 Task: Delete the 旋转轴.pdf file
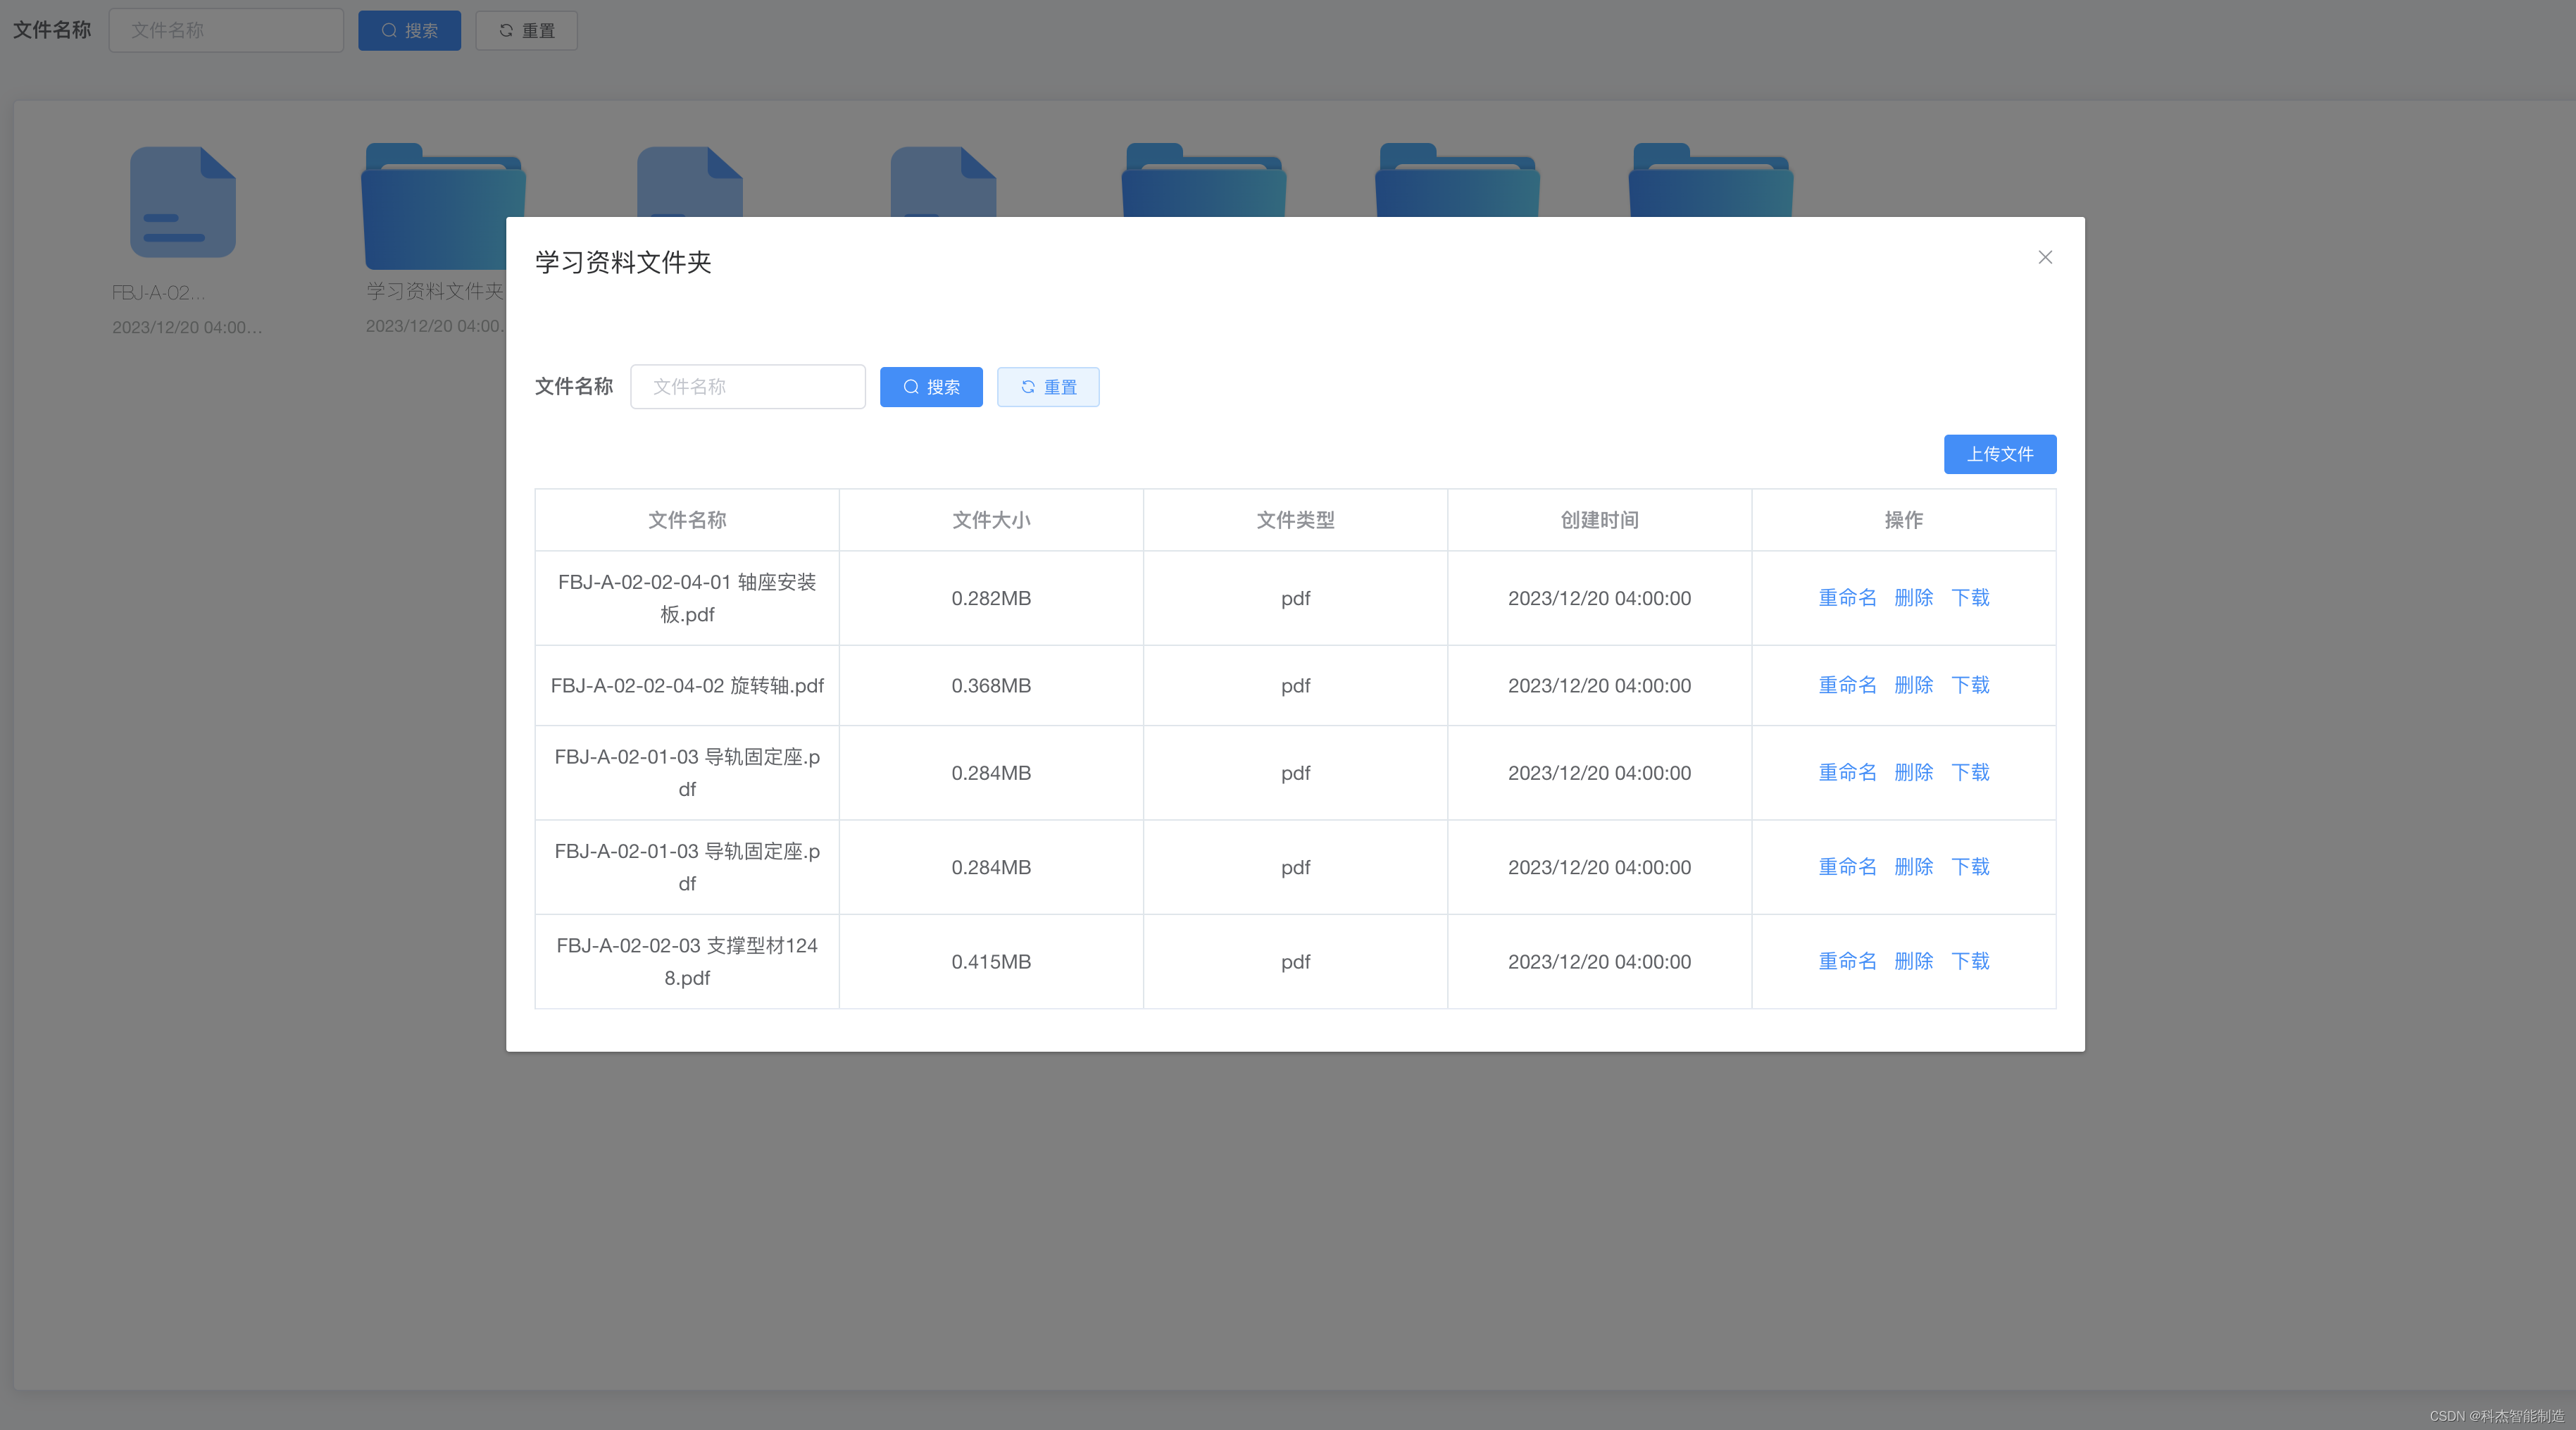click(1914, 685)
